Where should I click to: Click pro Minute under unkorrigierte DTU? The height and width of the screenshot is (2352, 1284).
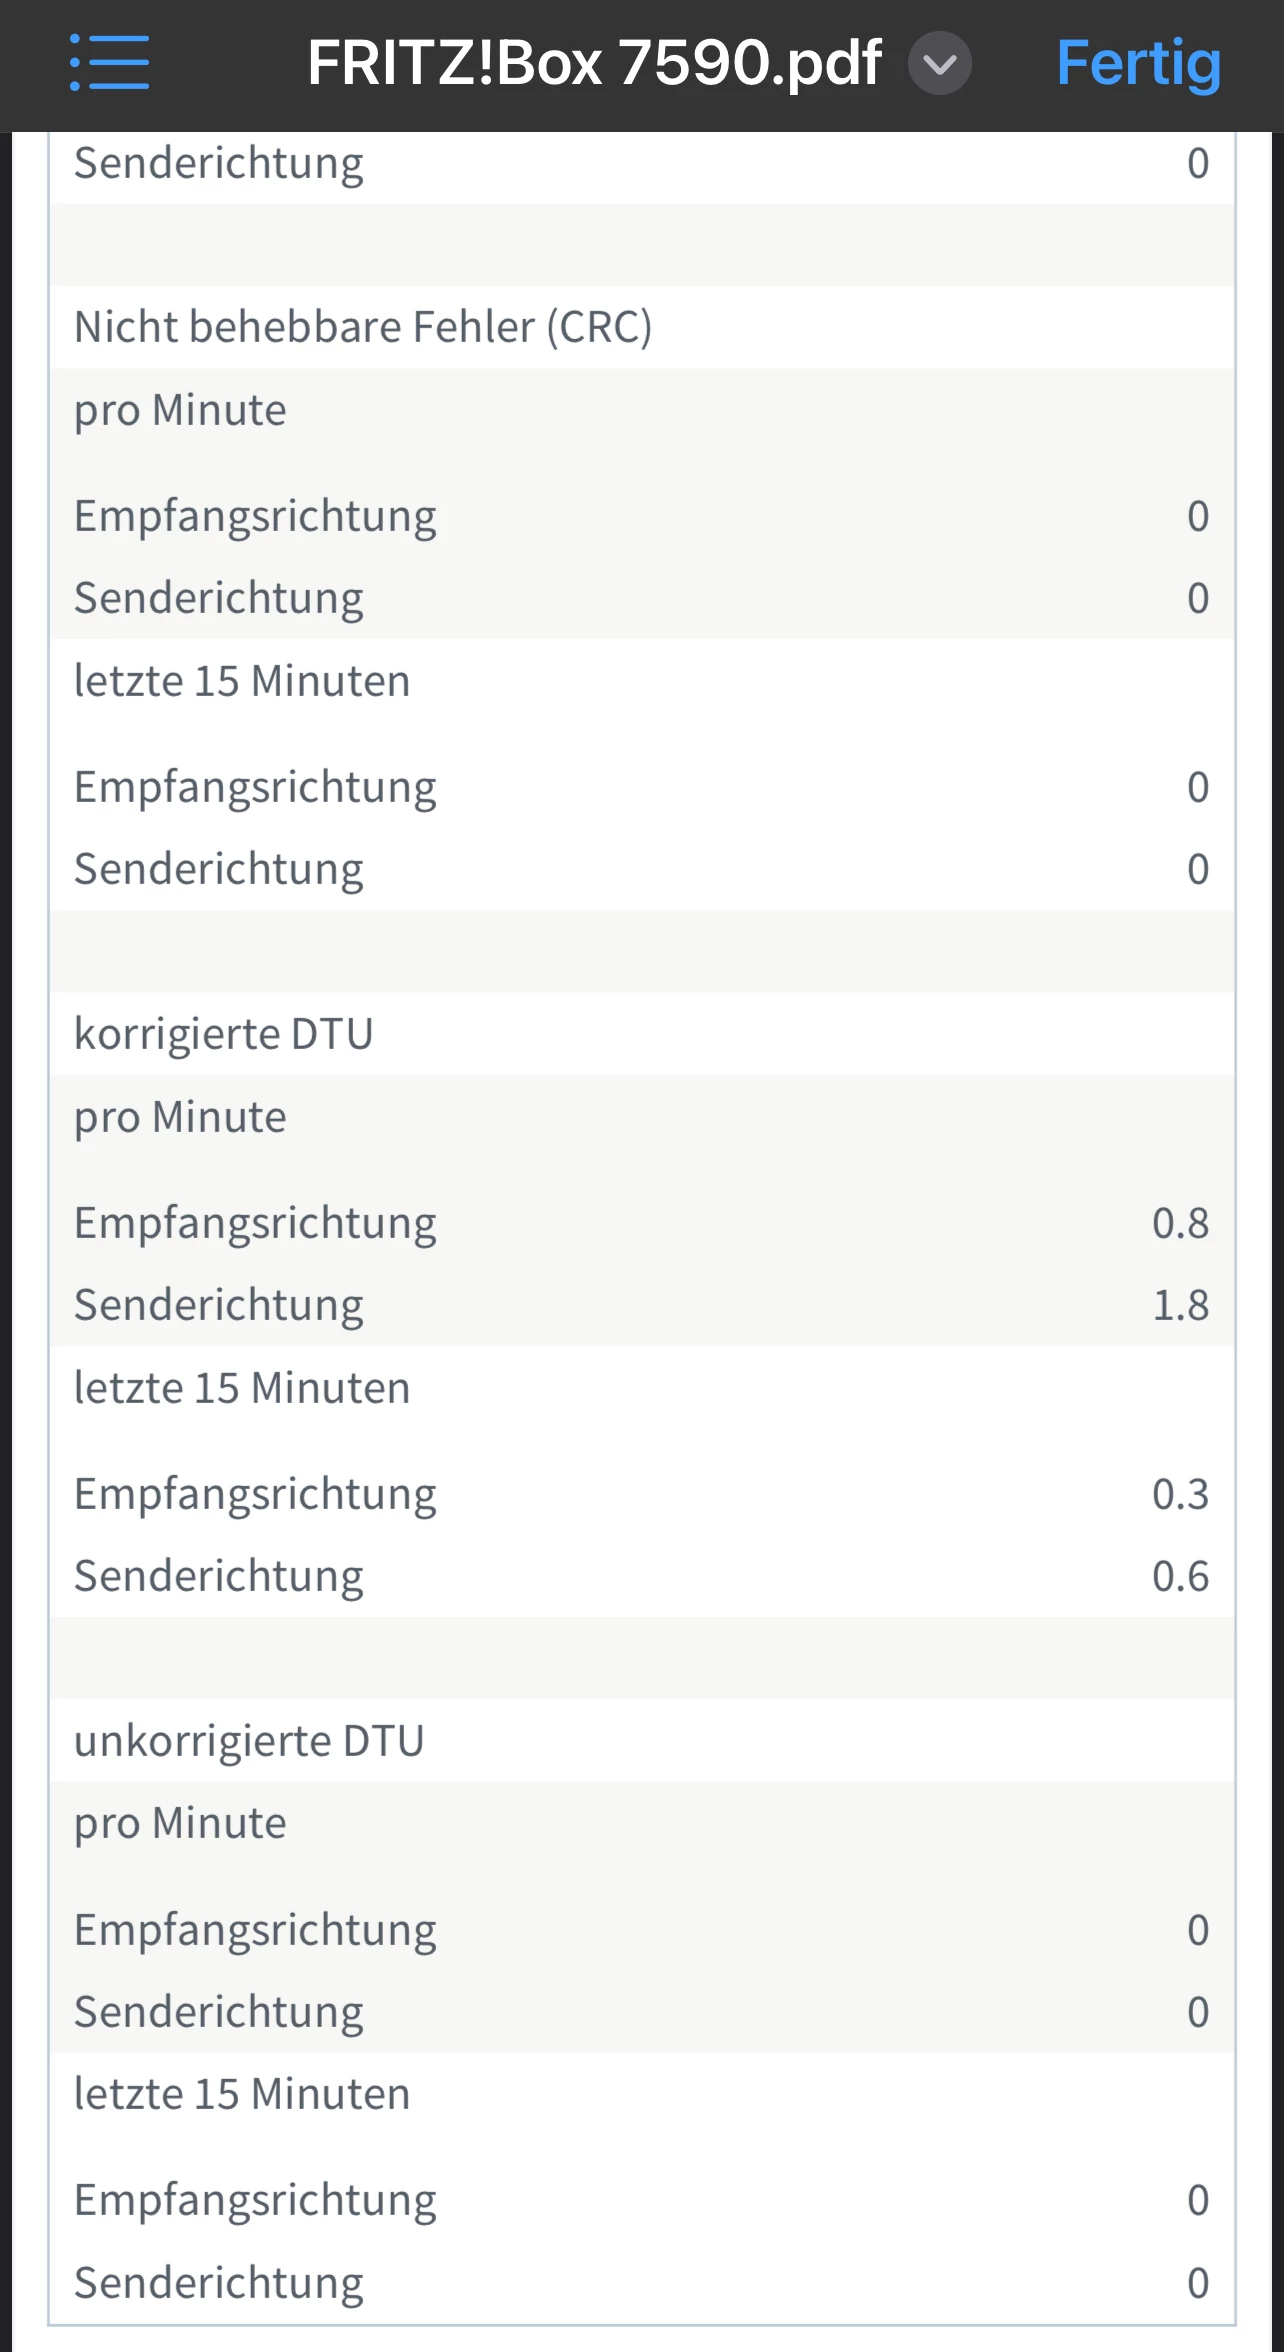pos(180,1823)
